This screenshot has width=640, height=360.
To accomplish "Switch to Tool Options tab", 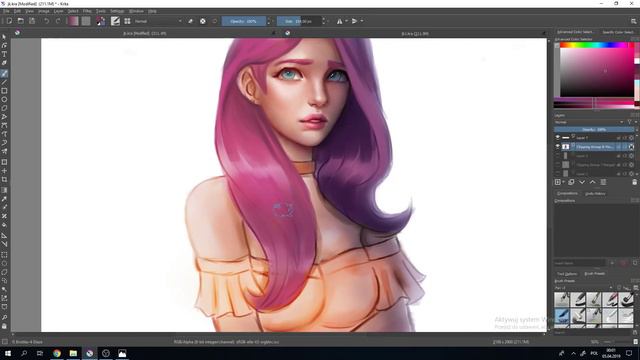I will point(567,273).
